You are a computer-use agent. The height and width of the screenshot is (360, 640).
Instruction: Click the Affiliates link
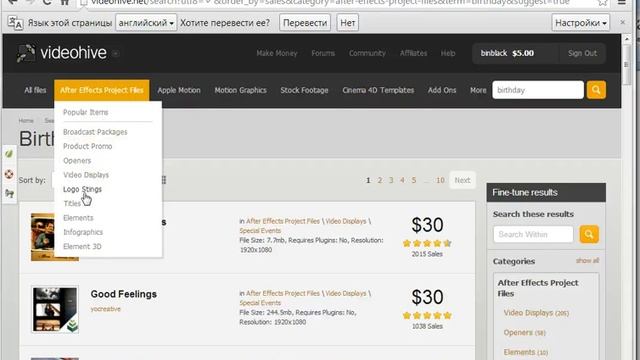click(413, 53)
